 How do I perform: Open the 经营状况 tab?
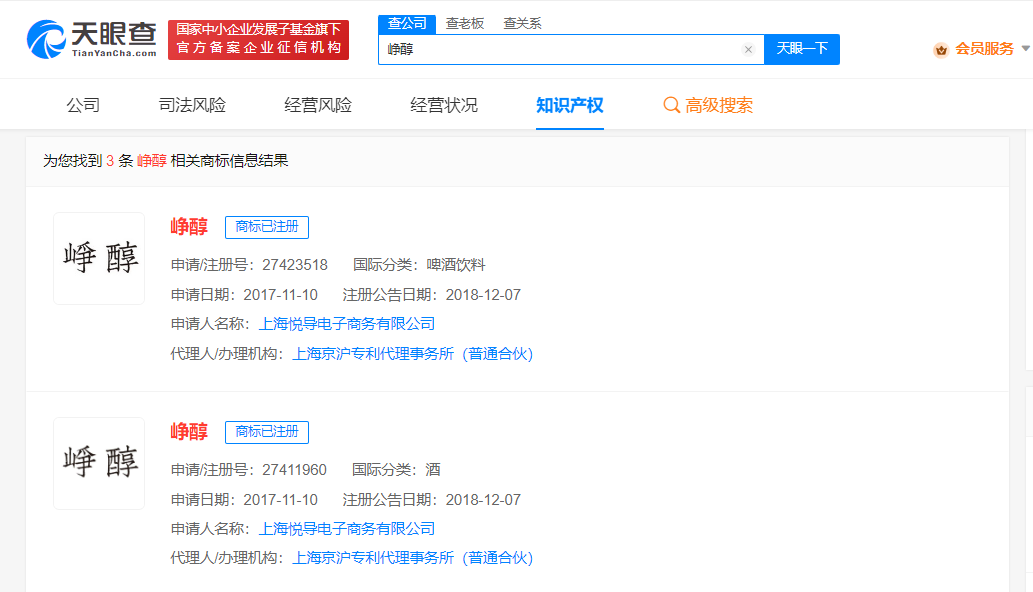[x=444, y=105]
